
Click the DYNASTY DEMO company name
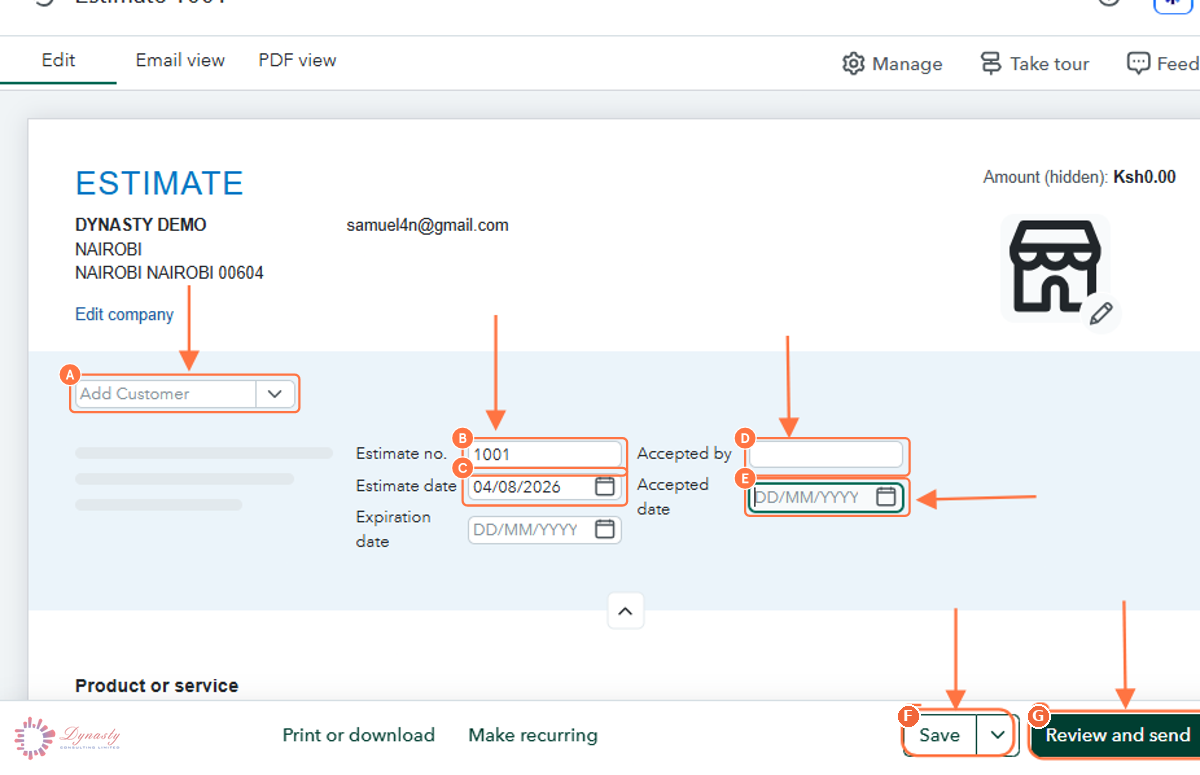coord(141,225)
